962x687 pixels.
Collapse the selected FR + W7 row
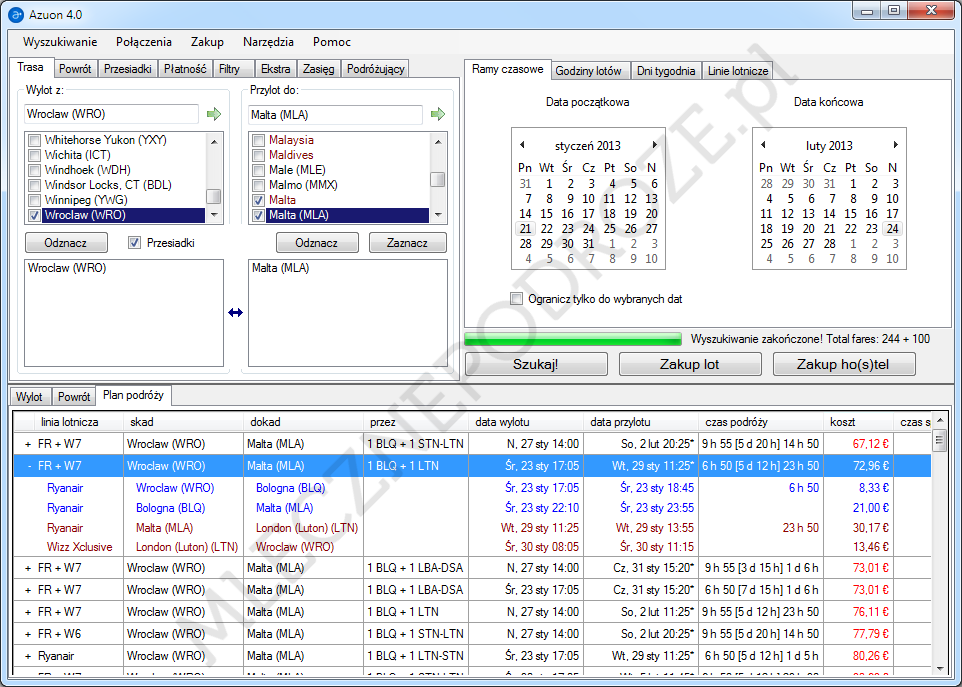pos(28,466)
